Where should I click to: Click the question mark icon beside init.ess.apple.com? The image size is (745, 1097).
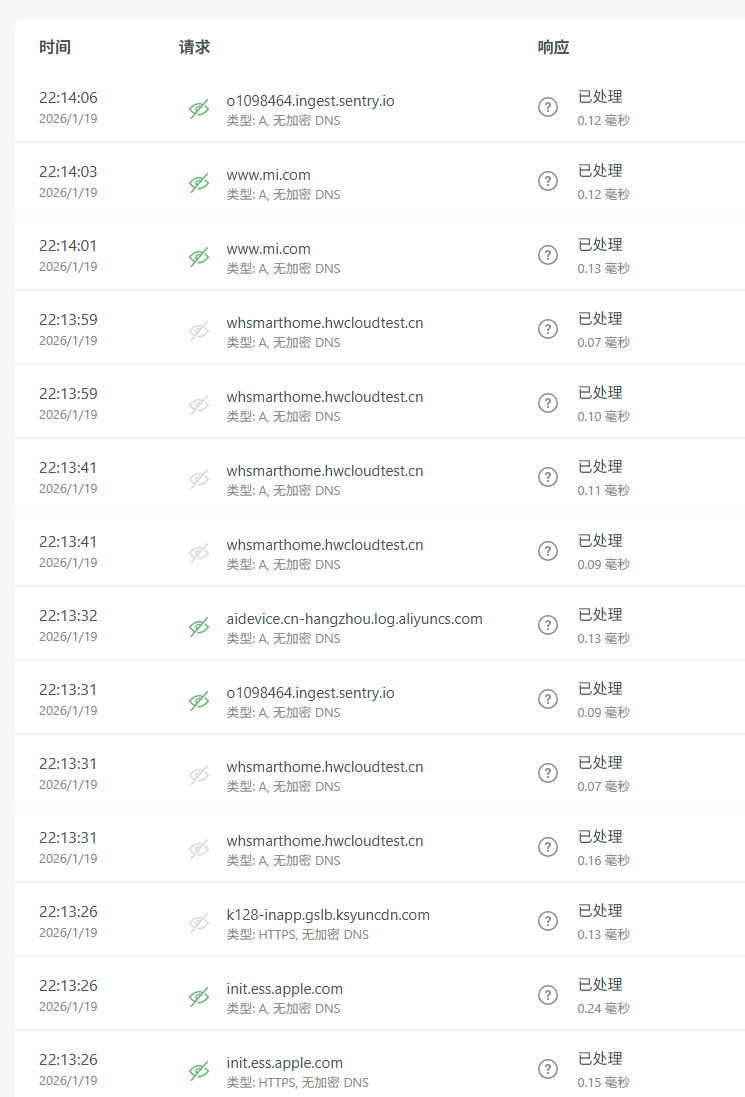[x=547, y=994]
